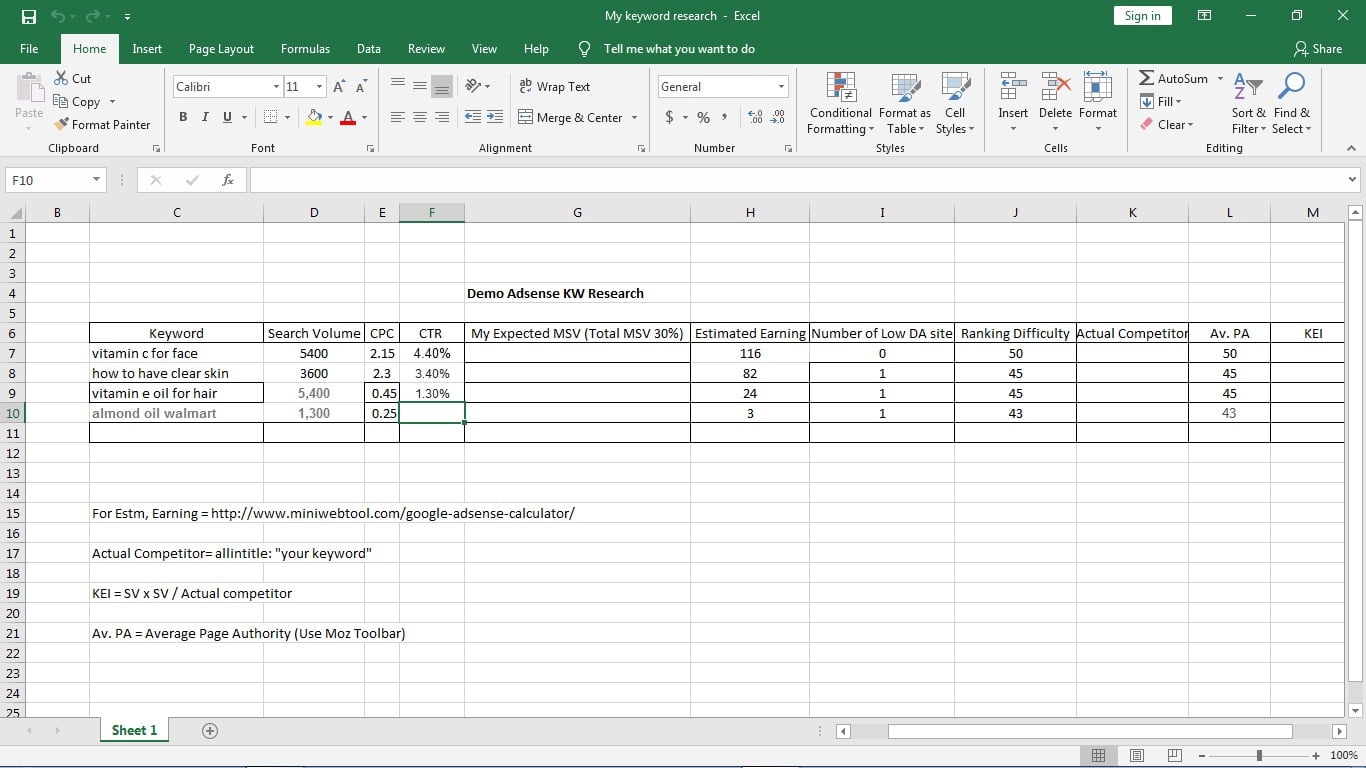Open the Formulas ribbon tab
This screenshot has width=1366, height=768.
tap(305, 49)
